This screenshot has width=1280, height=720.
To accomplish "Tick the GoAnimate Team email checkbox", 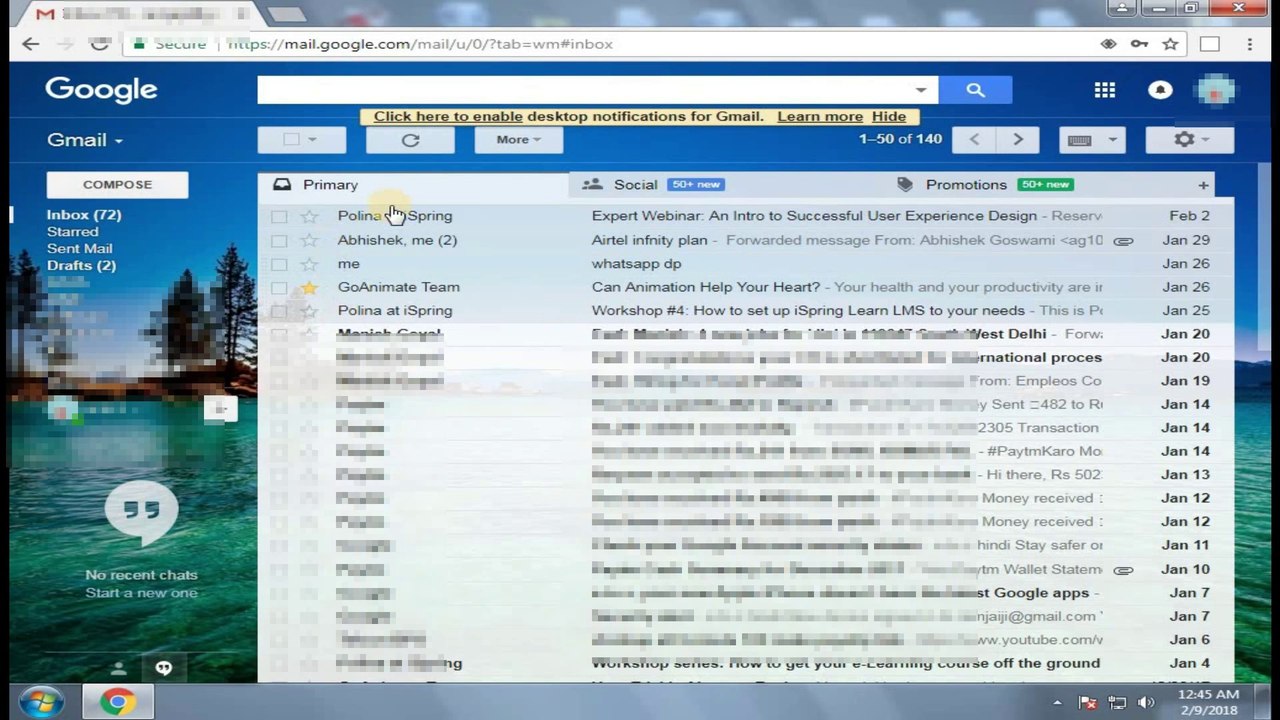I will click(279, 287).
